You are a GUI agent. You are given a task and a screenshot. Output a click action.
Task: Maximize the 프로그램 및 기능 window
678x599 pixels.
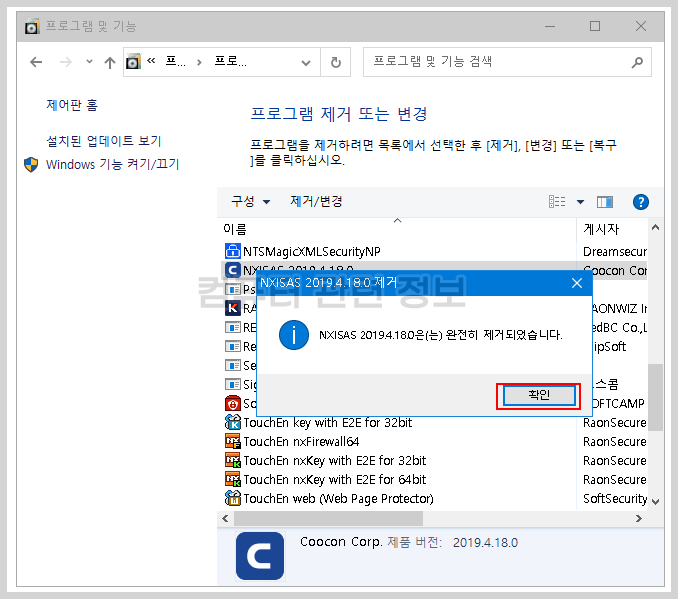[x=595, y=27]
